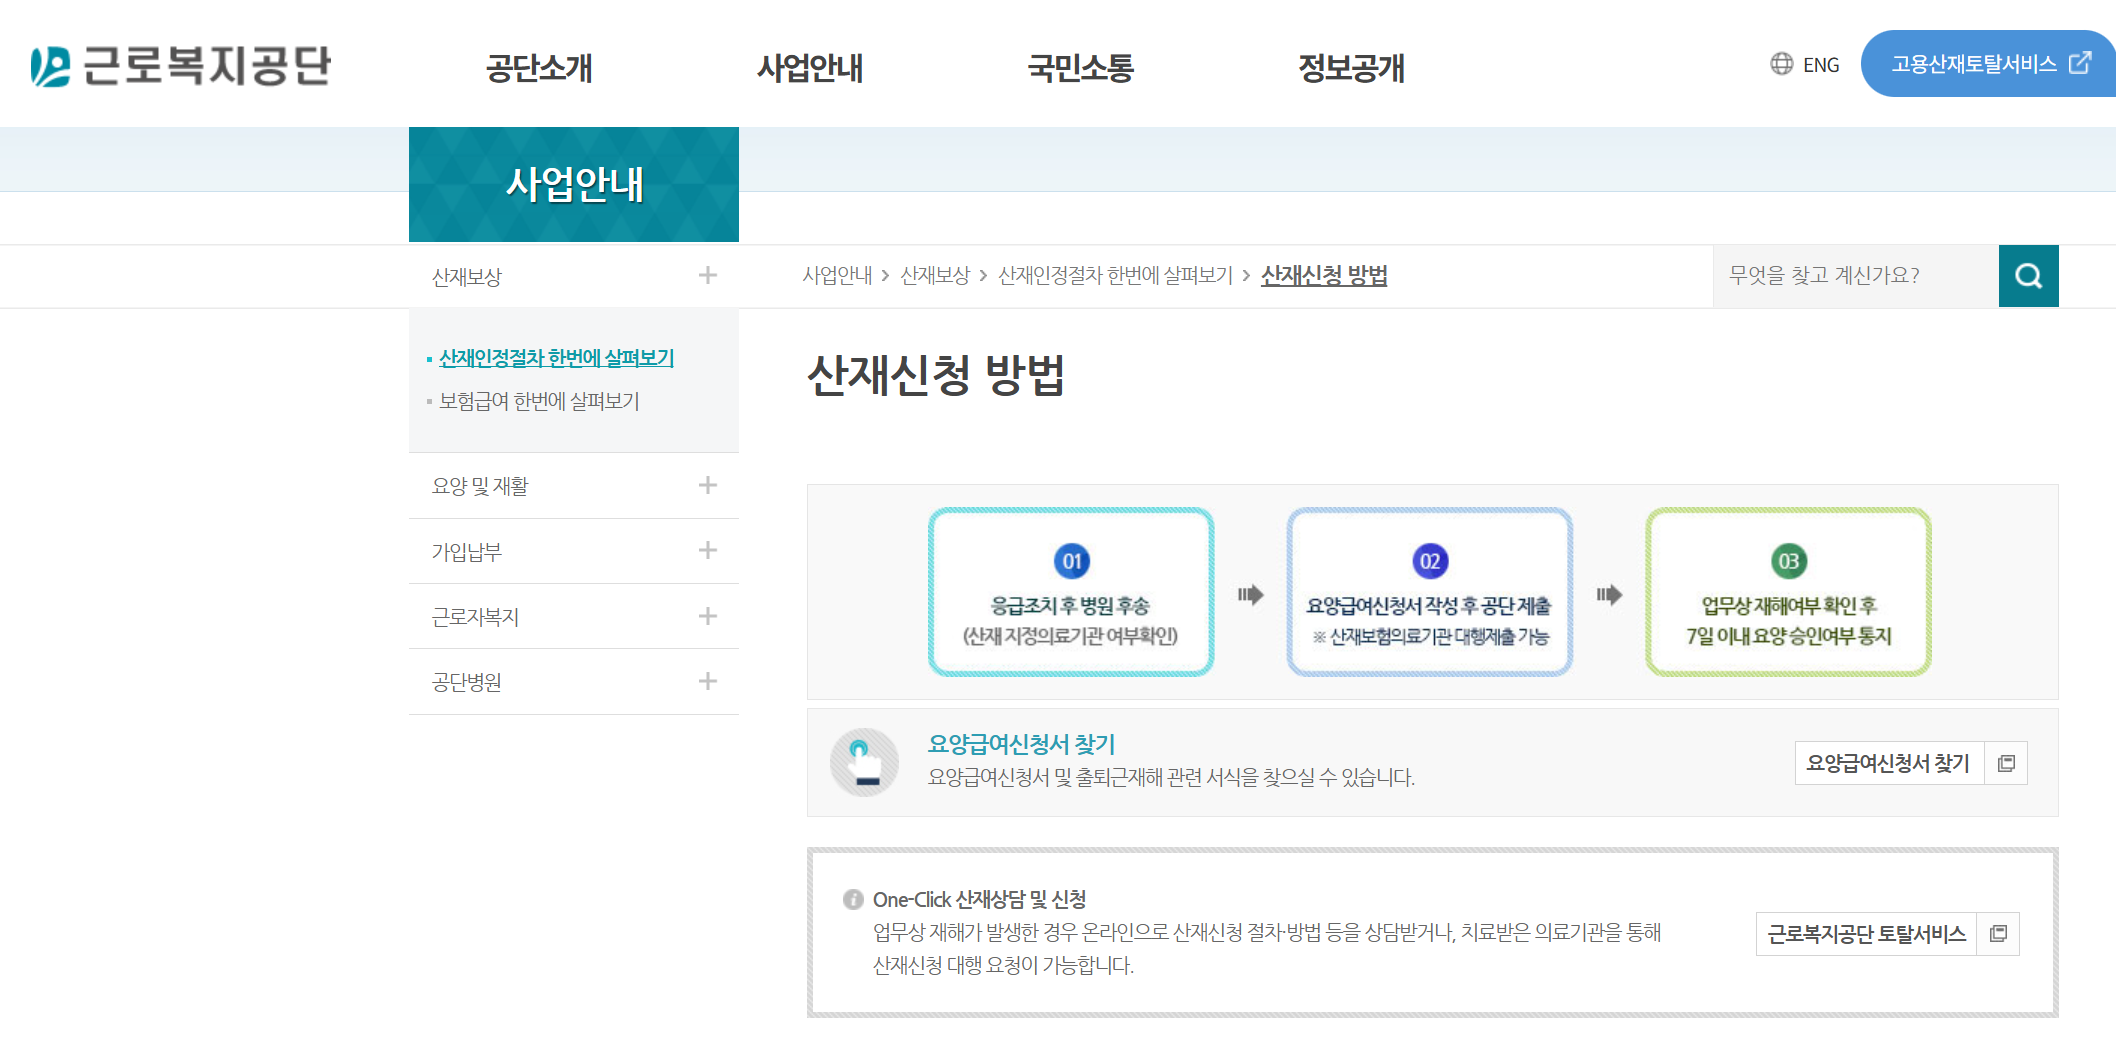Click the info icon by One-Click 산재상담
The image size is (2116, 1039).
point(853,899)
